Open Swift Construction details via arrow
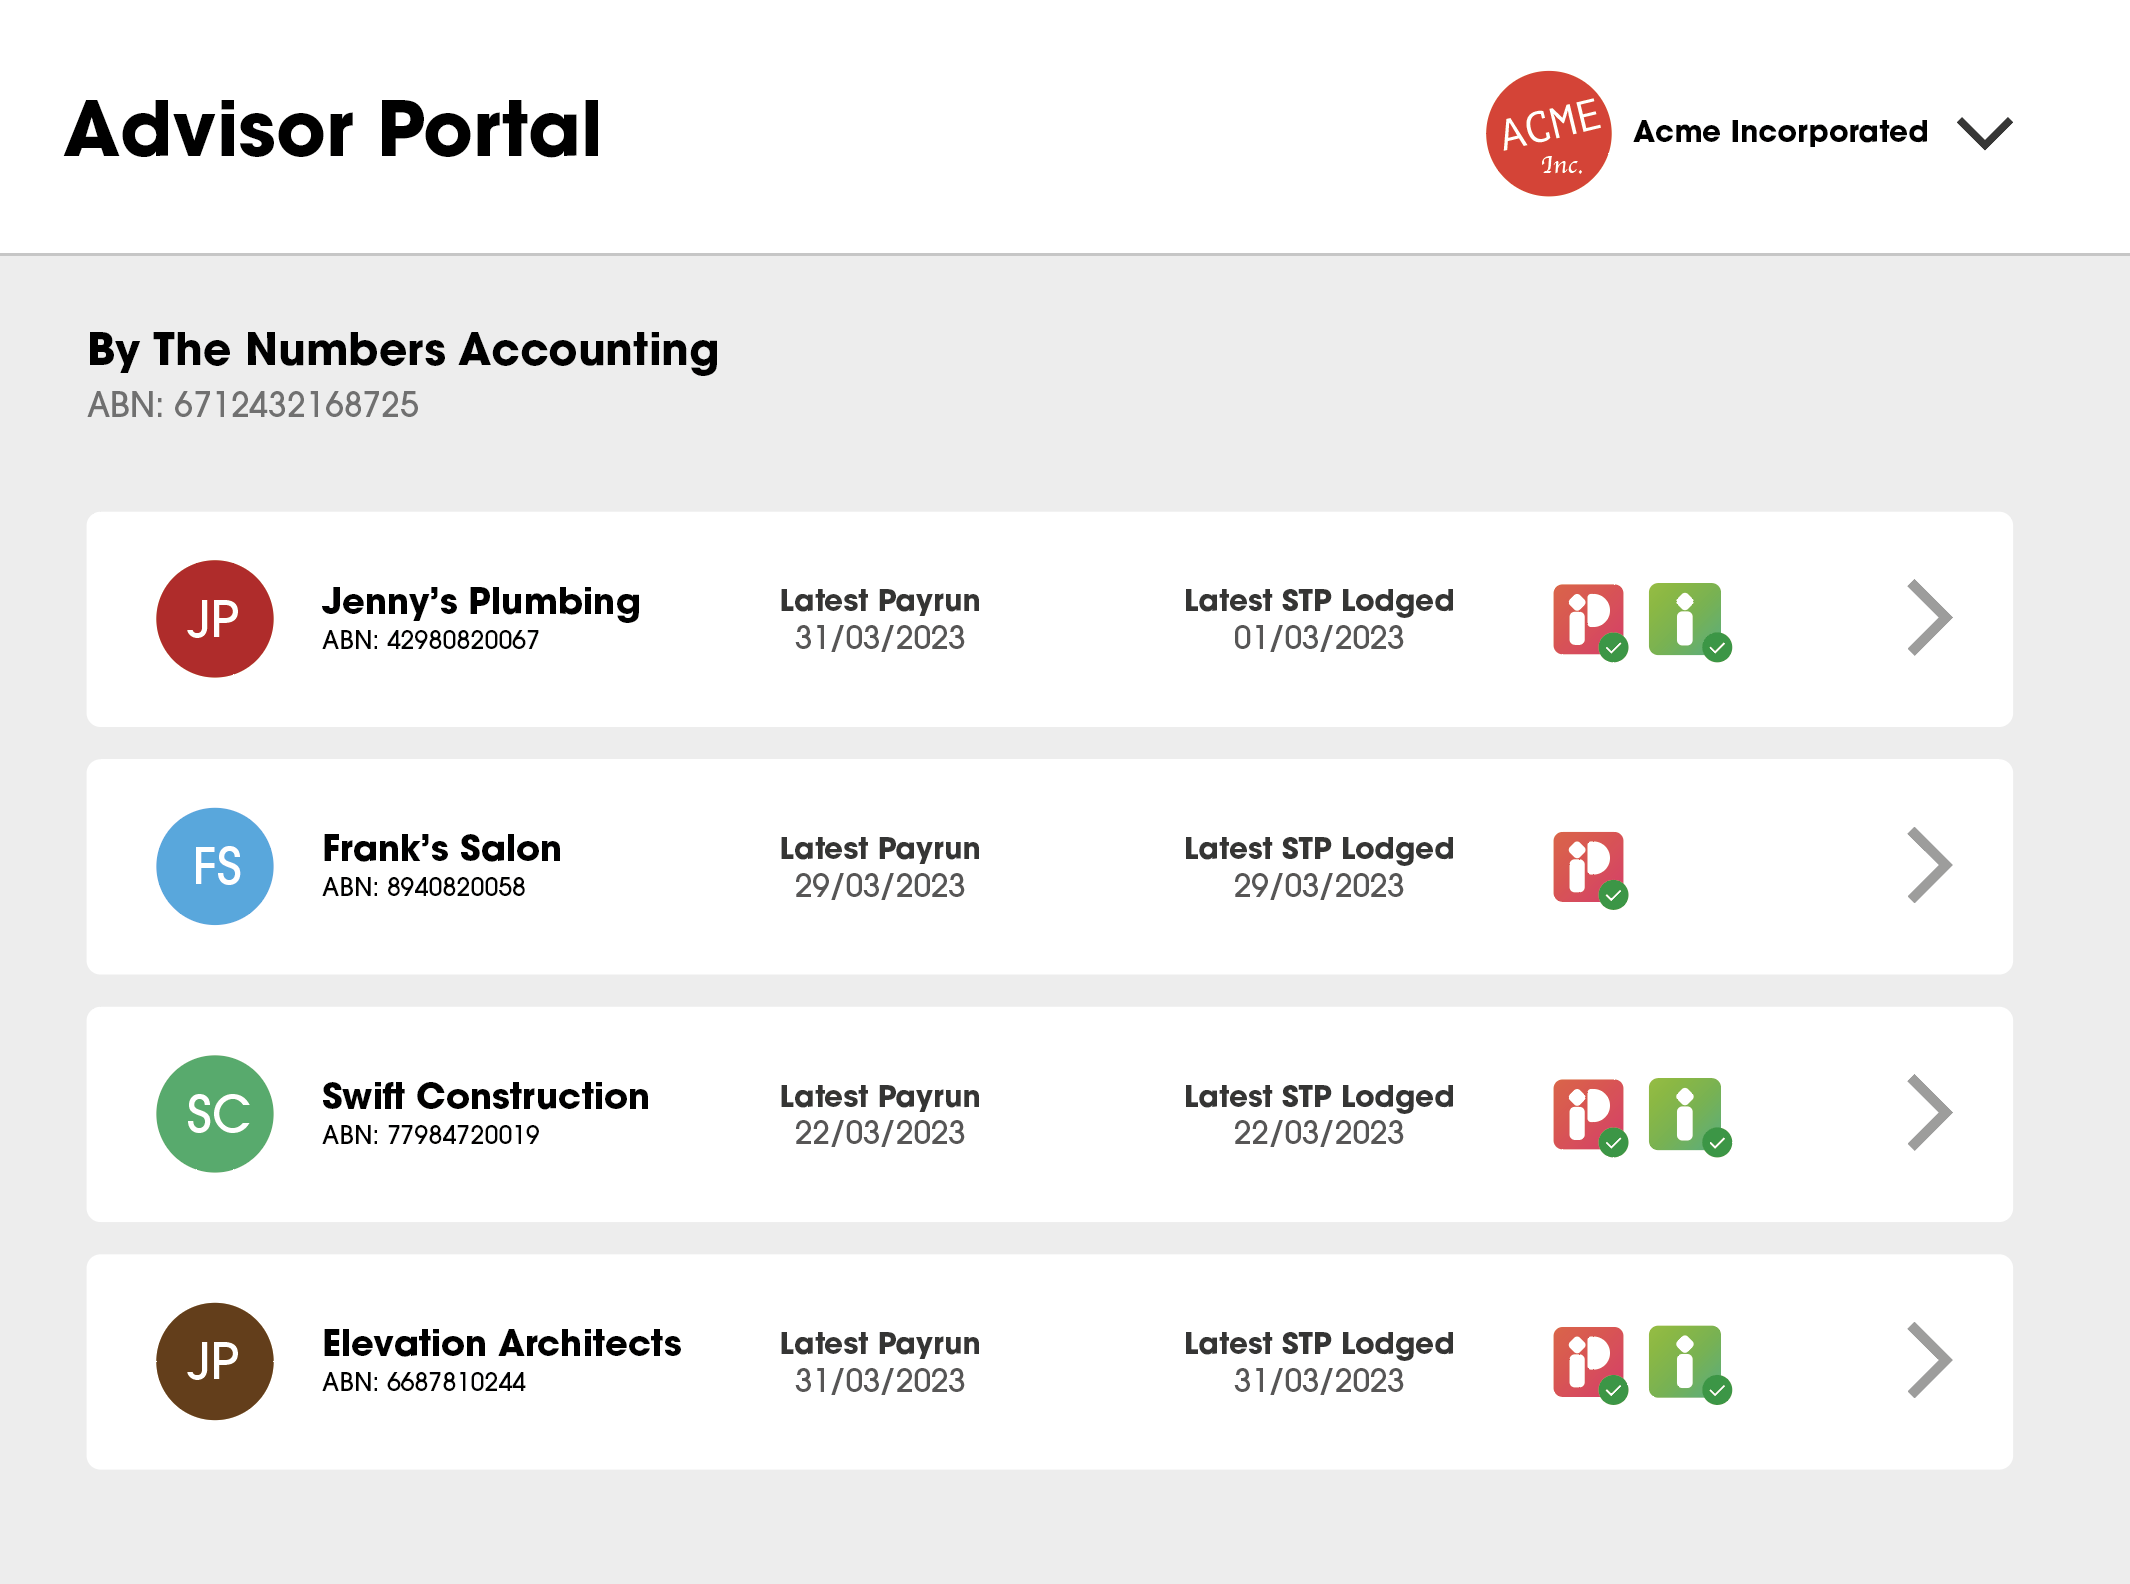 coord(1928,1114)
